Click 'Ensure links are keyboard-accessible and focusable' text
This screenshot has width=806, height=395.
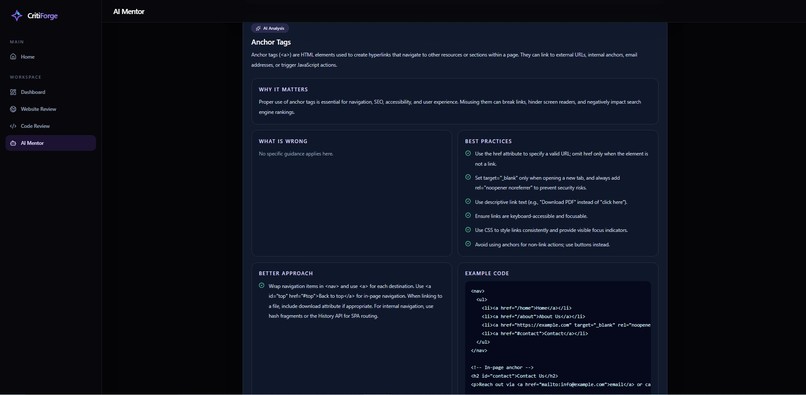531,216
